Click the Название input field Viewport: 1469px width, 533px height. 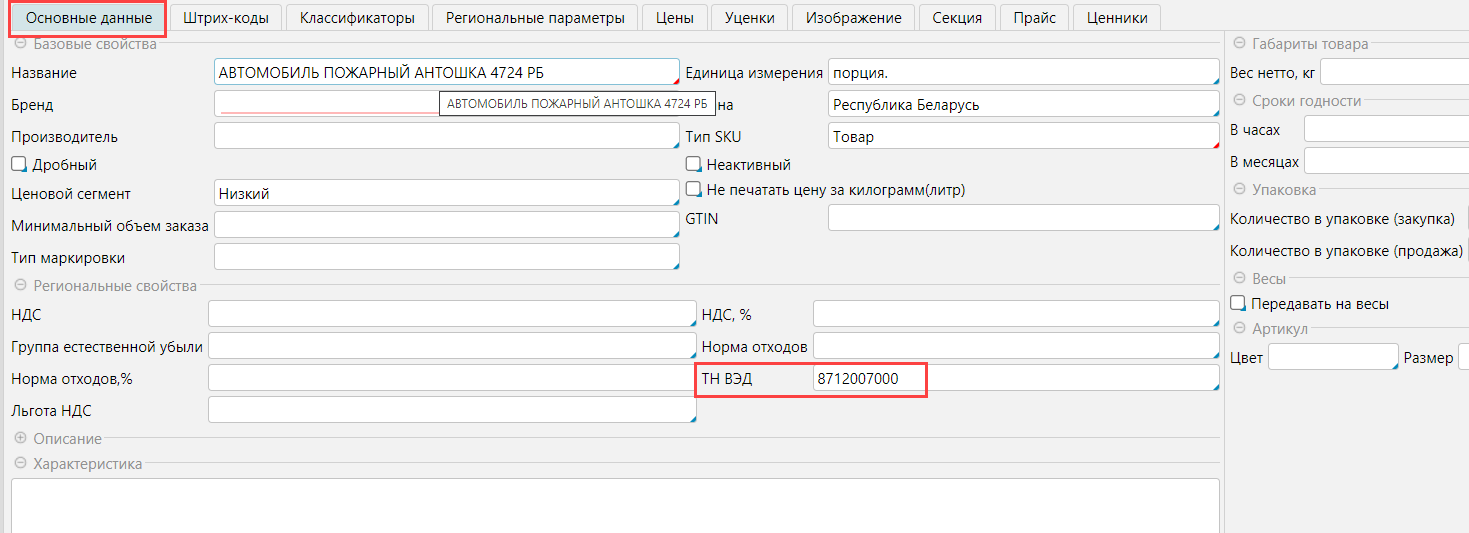[x=446, y=72]
